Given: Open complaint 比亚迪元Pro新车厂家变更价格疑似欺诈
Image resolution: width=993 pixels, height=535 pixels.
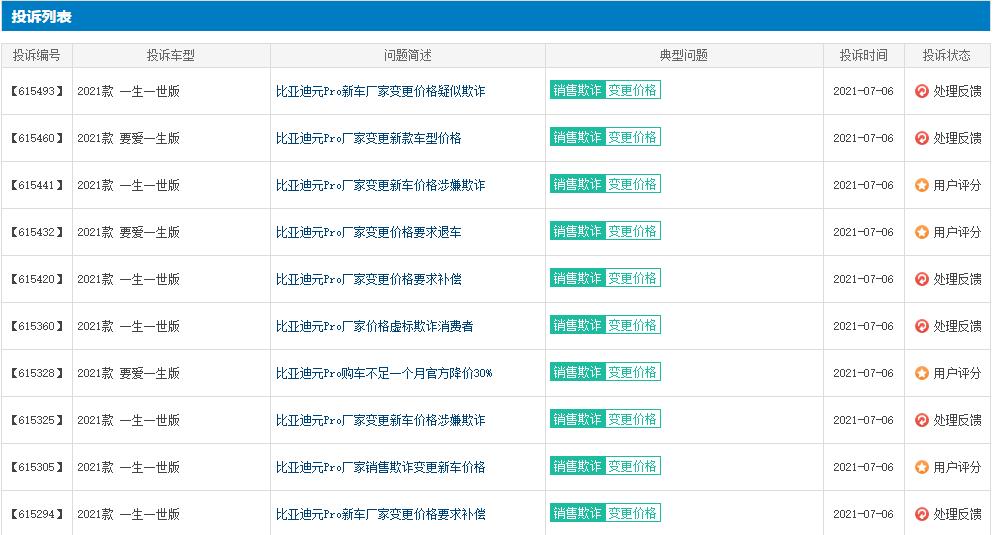Looking at the screenshot, I should point(381,91).
